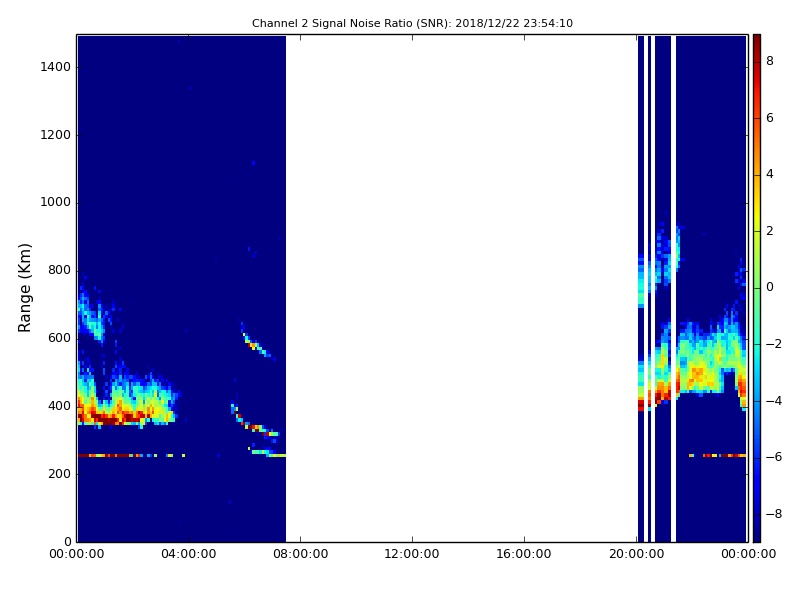Click the 20:00:00 time axis label
The width and height of the screenshot is (800, 600).
coord(636,554)
